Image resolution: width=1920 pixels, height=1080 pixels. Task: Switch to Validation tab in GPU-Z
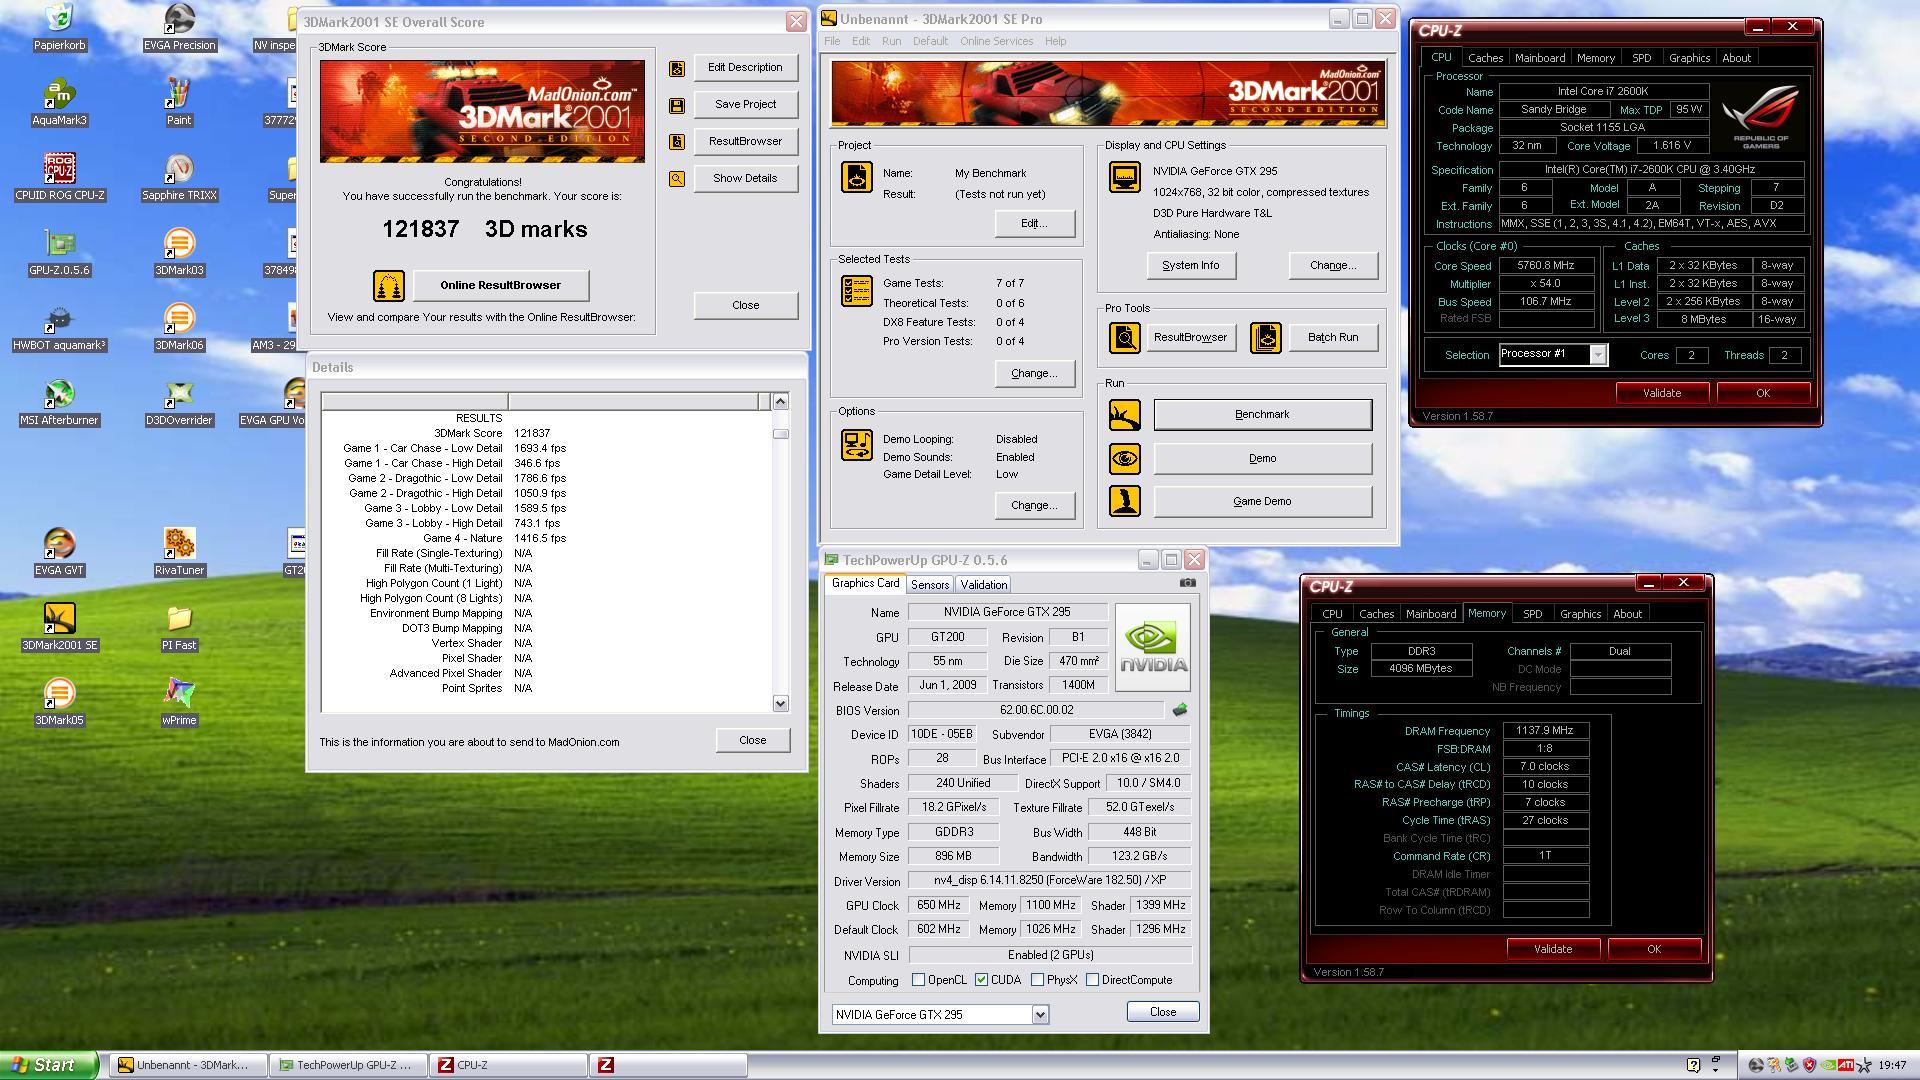pyautogui.click(x=983, y=585)
